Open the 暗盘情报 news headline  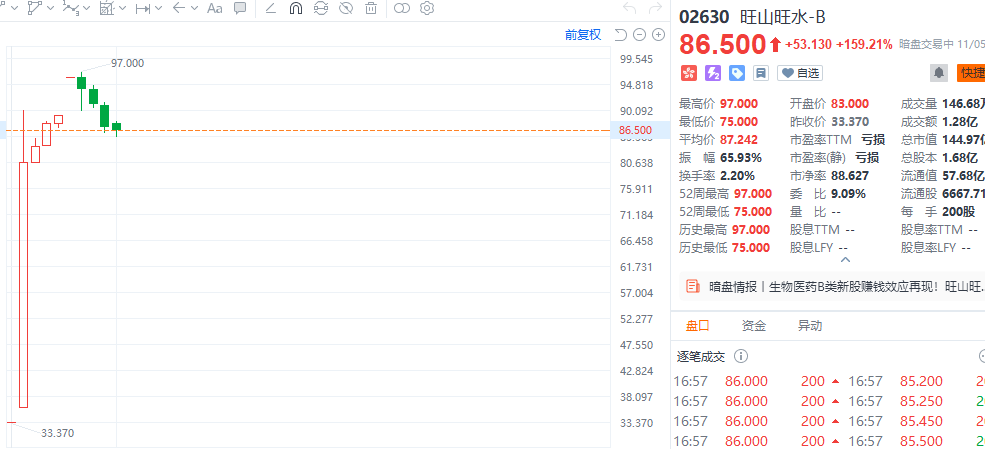(x=847, y=286)
